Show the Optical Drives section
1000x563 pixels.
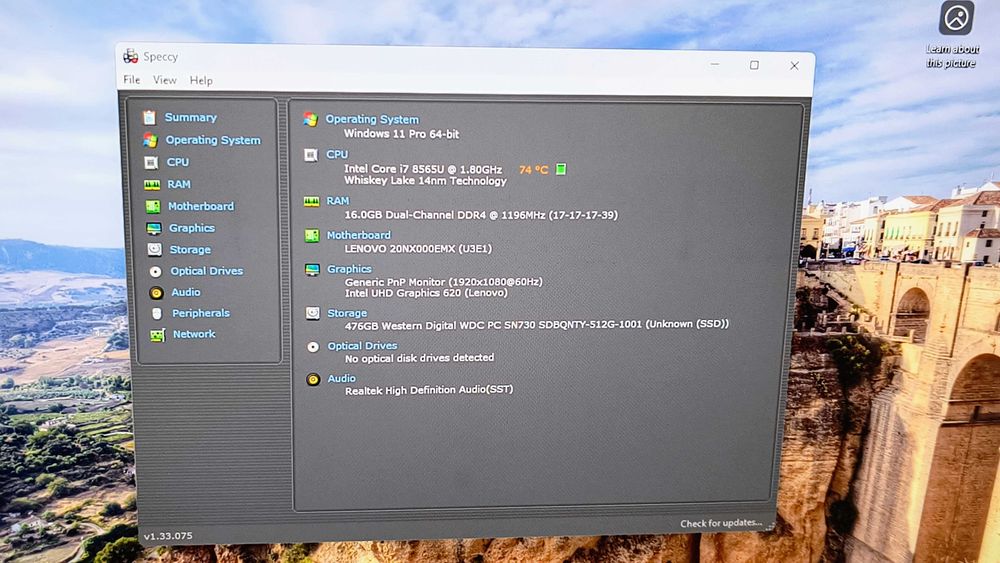click(x=207, y=271)
